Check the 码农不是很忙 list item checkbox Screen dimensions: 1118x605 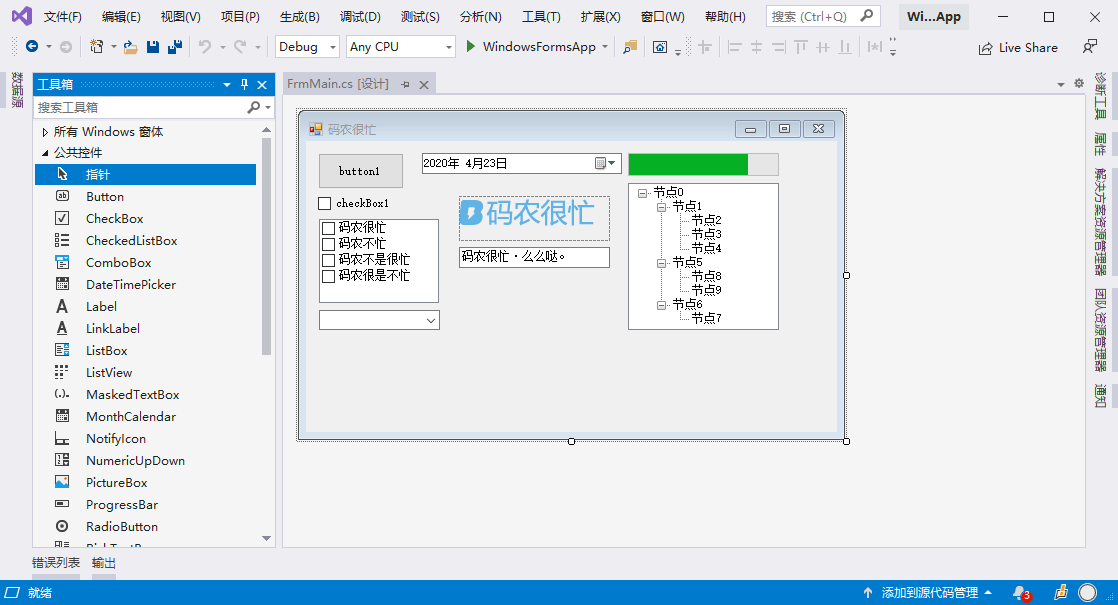click(x=329, y=260)
